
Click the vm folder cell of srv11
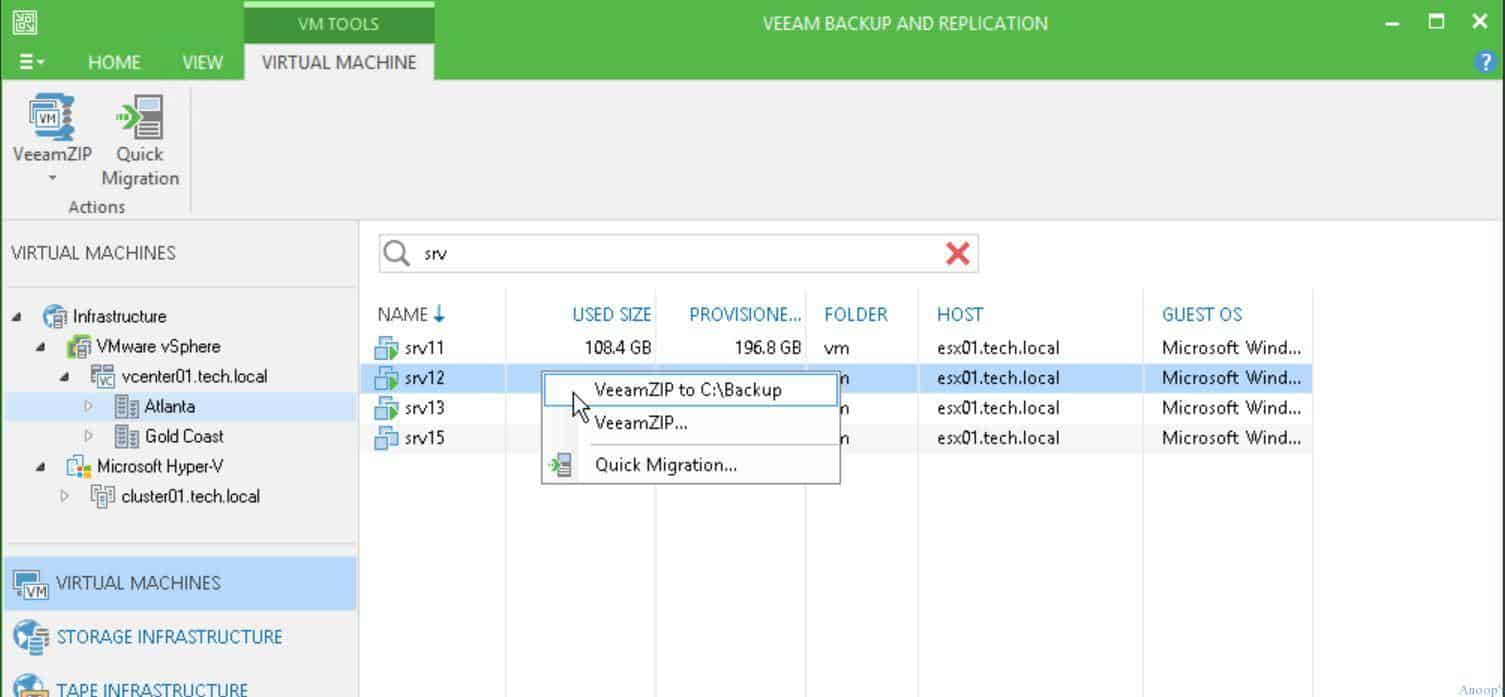[836, 349]
